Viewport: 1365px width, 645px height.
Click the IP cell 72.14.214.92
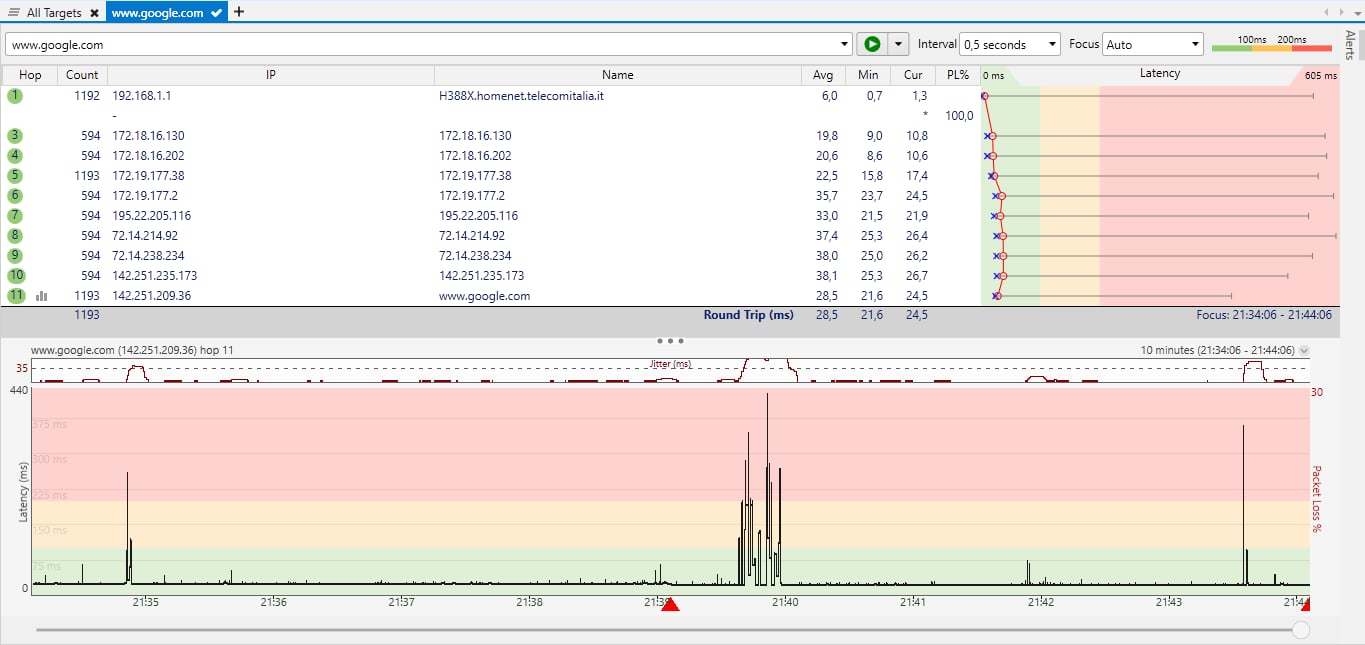click(x=145, y=236)
